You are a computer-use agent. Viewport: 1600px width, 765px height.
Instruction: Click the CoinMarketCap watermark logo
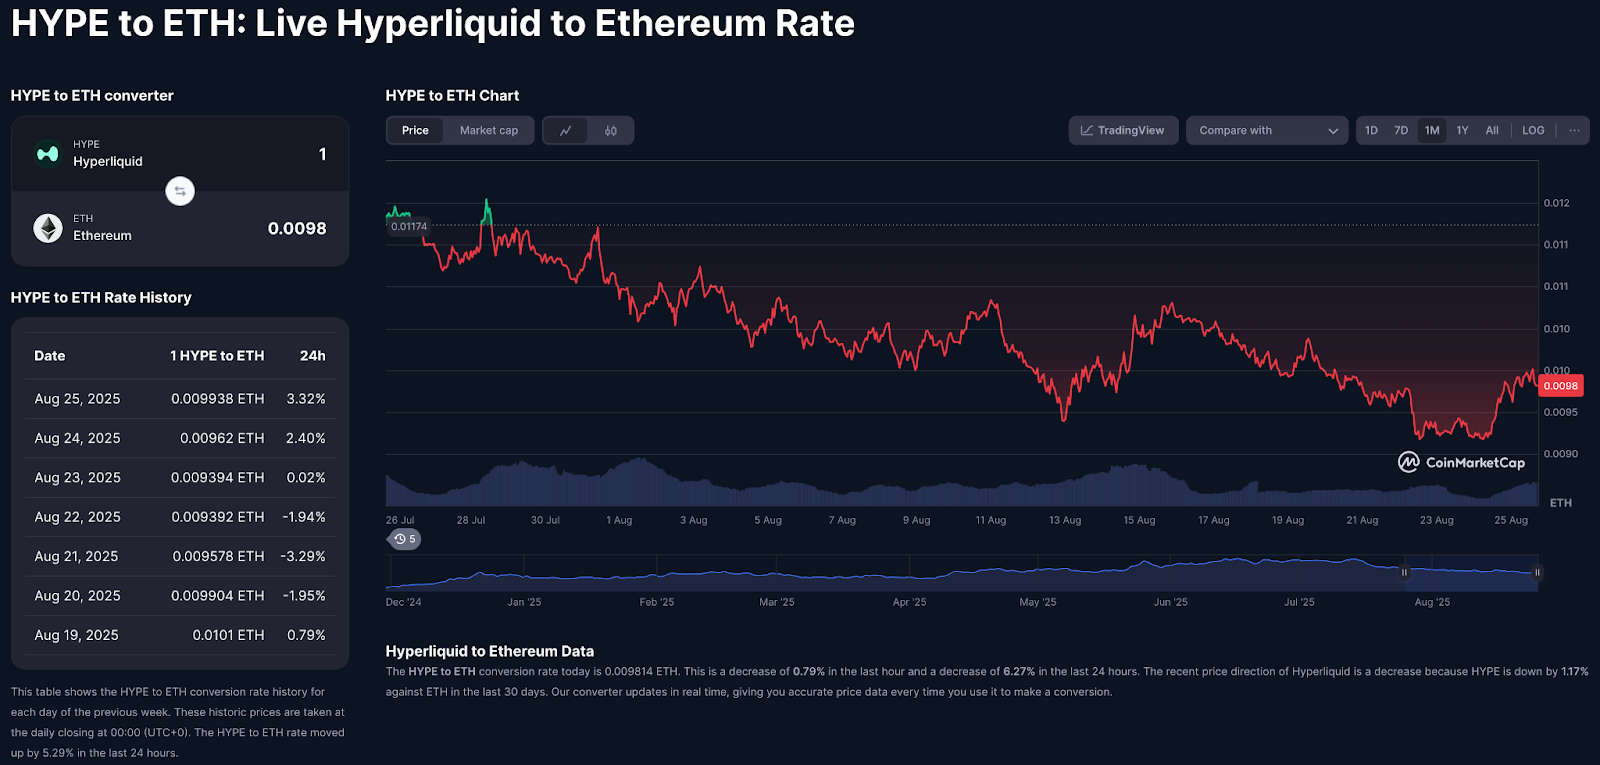[x=1461, y=462]
